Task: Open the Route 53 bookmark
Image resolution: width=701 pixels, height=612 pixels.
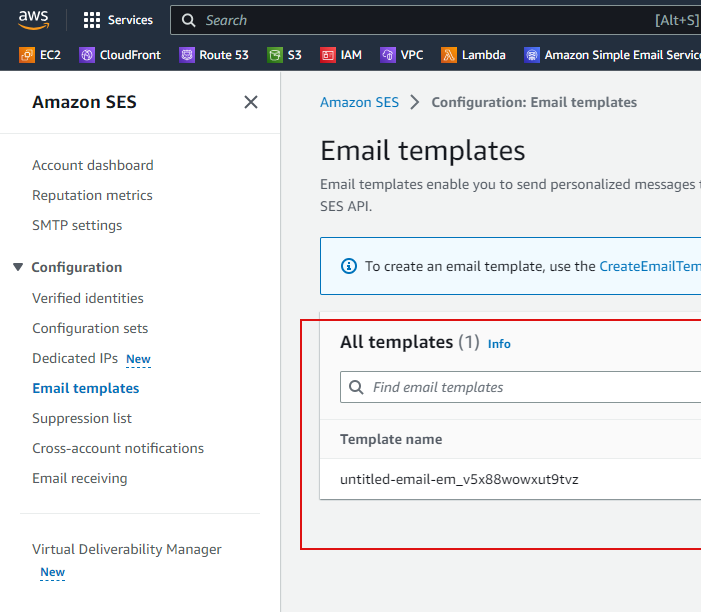Action: pyautogui.click(x=214, y=55)
